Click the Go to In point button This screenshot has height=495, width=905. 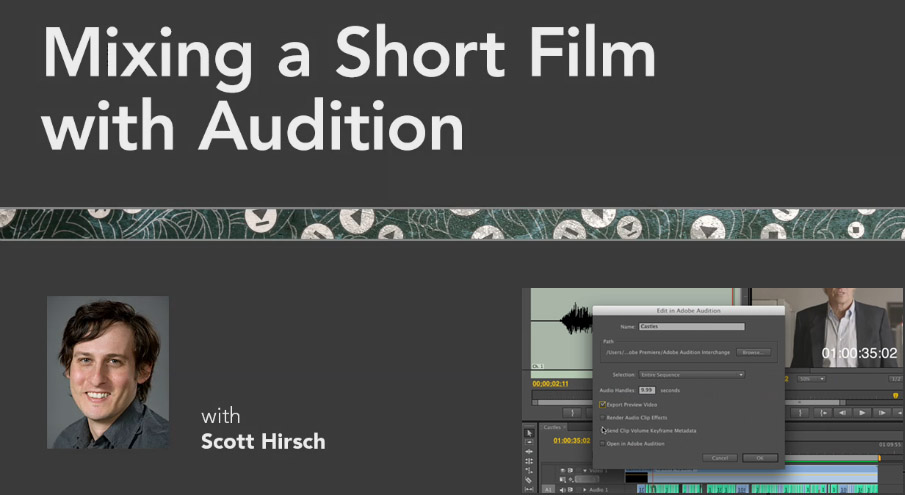(x=823, y=413)
